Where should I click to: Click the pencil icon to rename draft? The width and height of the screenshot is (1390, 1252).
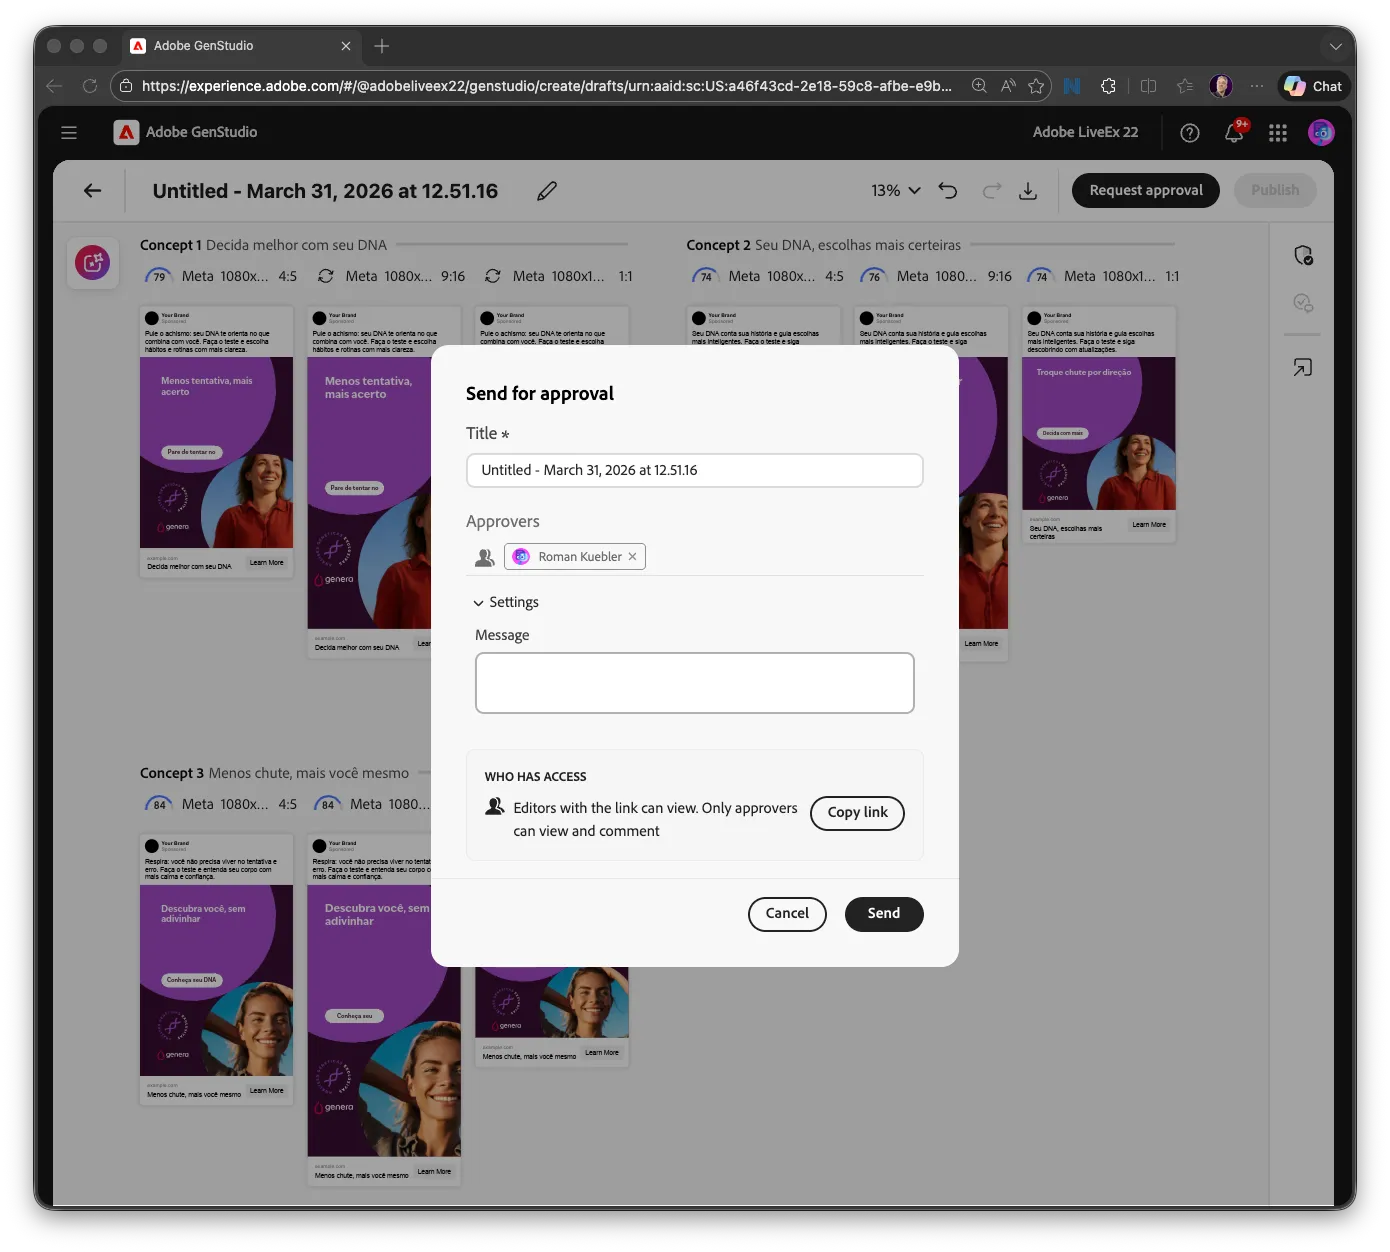pyautogui.click(x=547, y=190)
